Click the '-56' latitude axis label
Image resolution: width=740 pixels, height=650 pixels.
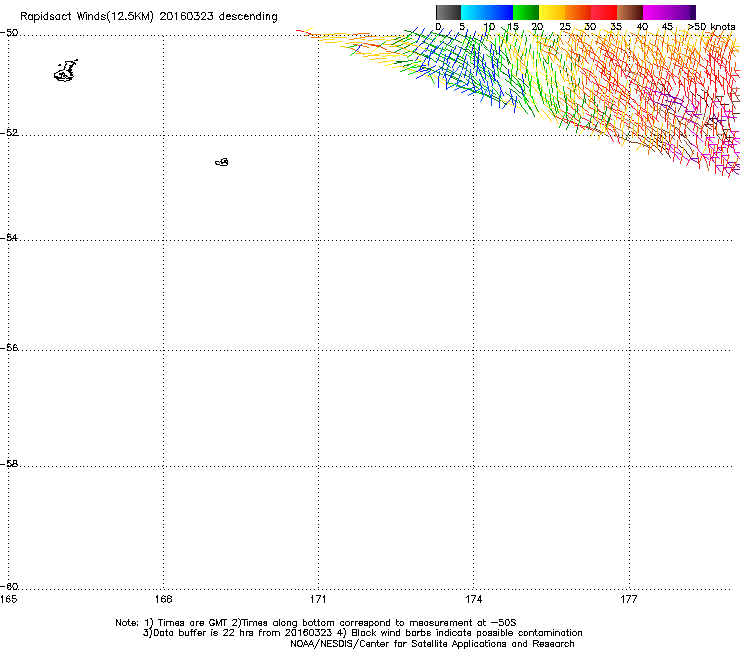coord(9,347)
